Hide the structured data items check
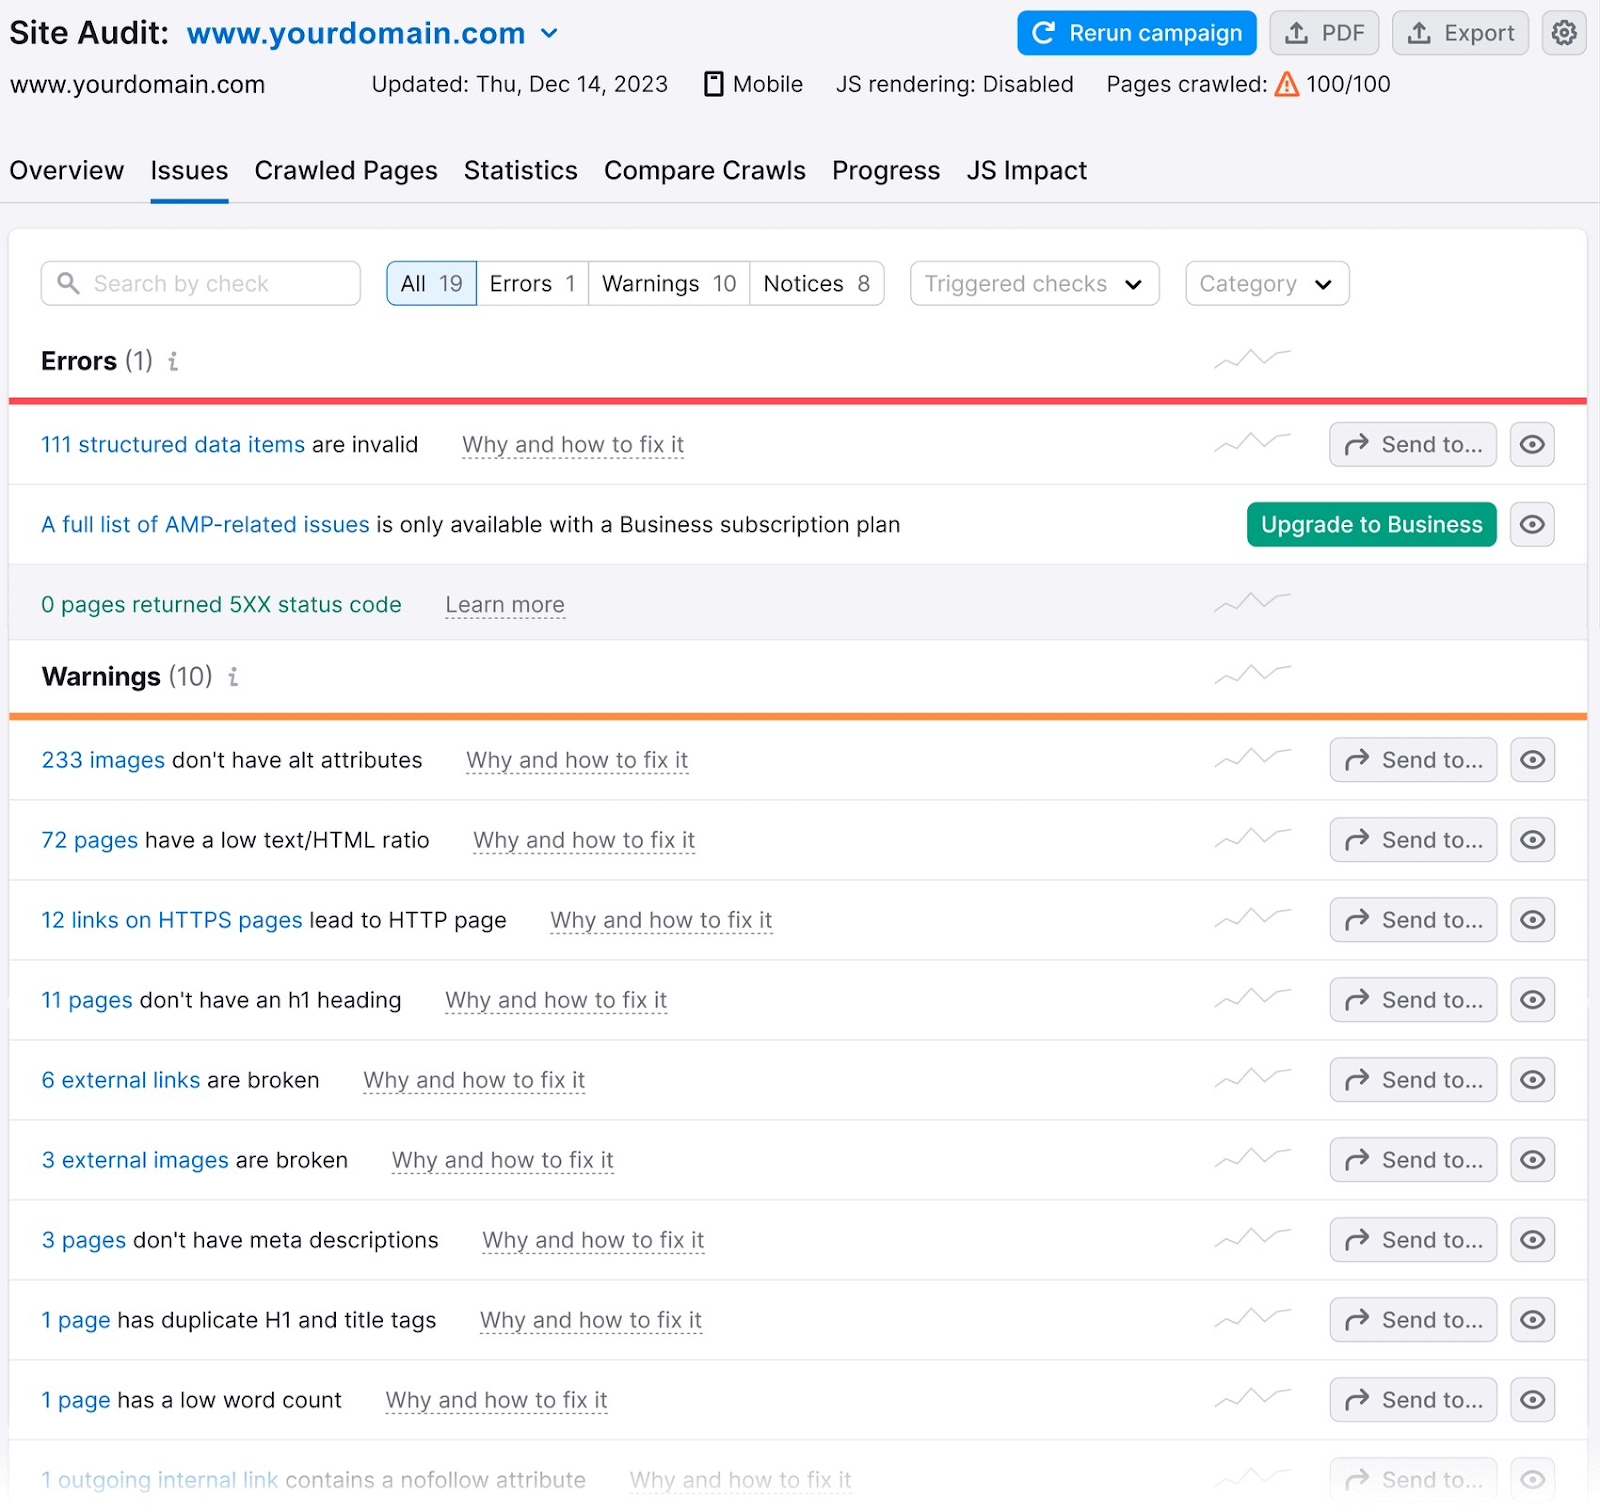Image resolution: width=1600 pixels, height=1512 pixels. [x=1531, y=444]
